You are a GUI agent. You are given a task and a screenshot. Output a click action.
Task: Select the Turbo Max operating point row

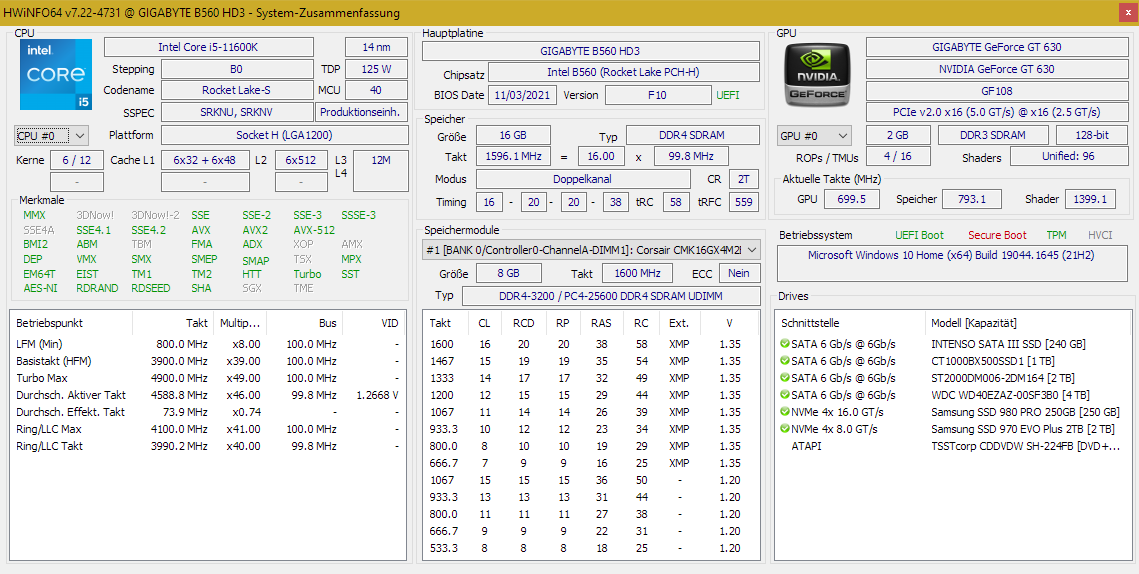tap(208, 378)
